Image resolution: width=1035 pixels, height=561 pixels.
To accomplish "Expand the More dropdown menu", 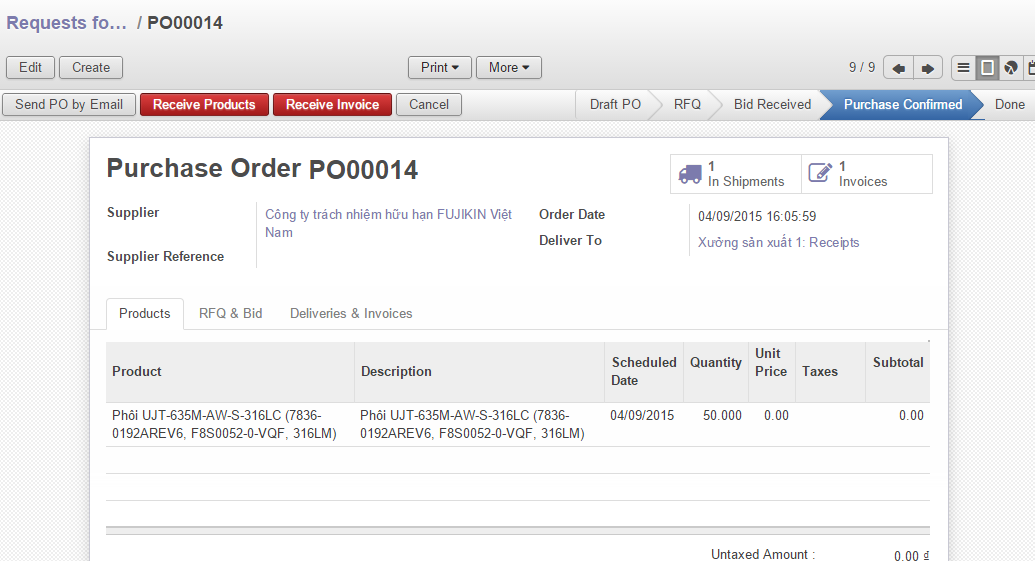I will tap(508, 68).
